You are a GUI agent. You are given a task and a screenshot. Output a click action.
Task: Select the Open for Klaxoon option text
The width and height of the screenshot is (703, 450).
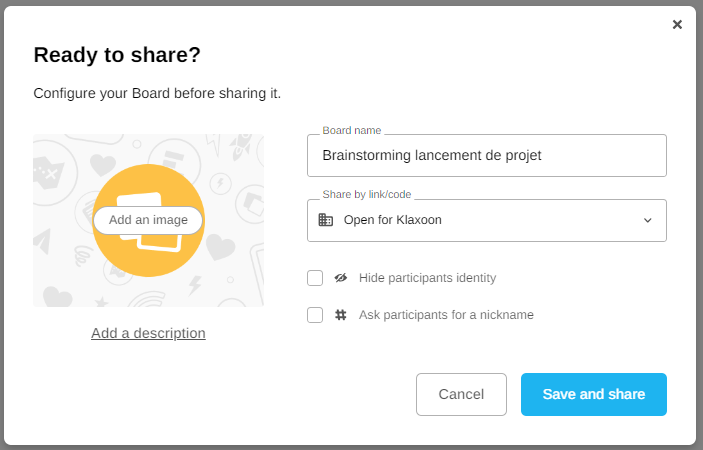pos(392,220)
